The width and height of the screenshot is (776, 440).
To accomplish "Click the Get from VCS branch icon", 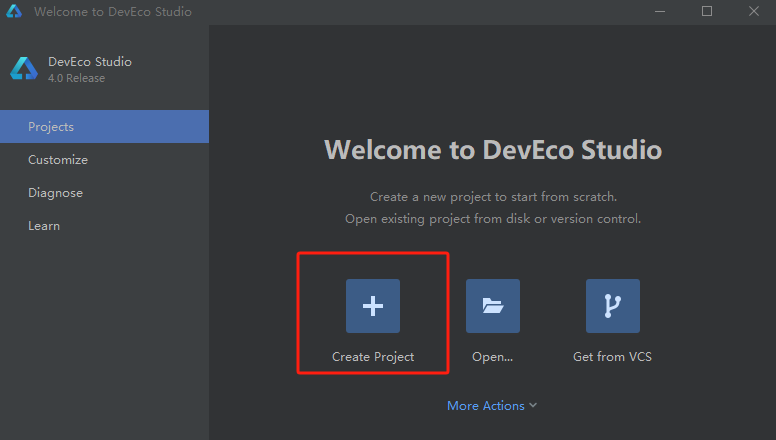I will click(x=613, y=306).
